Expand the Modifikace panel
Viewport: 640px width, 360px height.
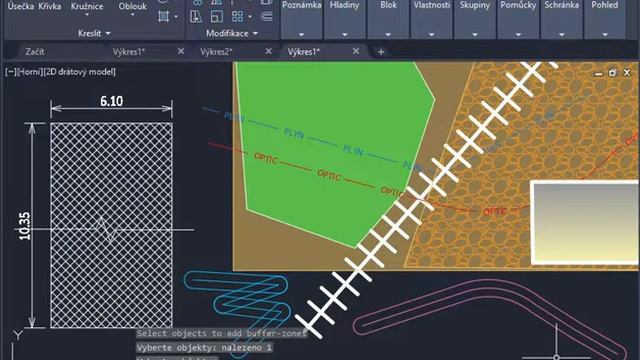tap(232, 33)
